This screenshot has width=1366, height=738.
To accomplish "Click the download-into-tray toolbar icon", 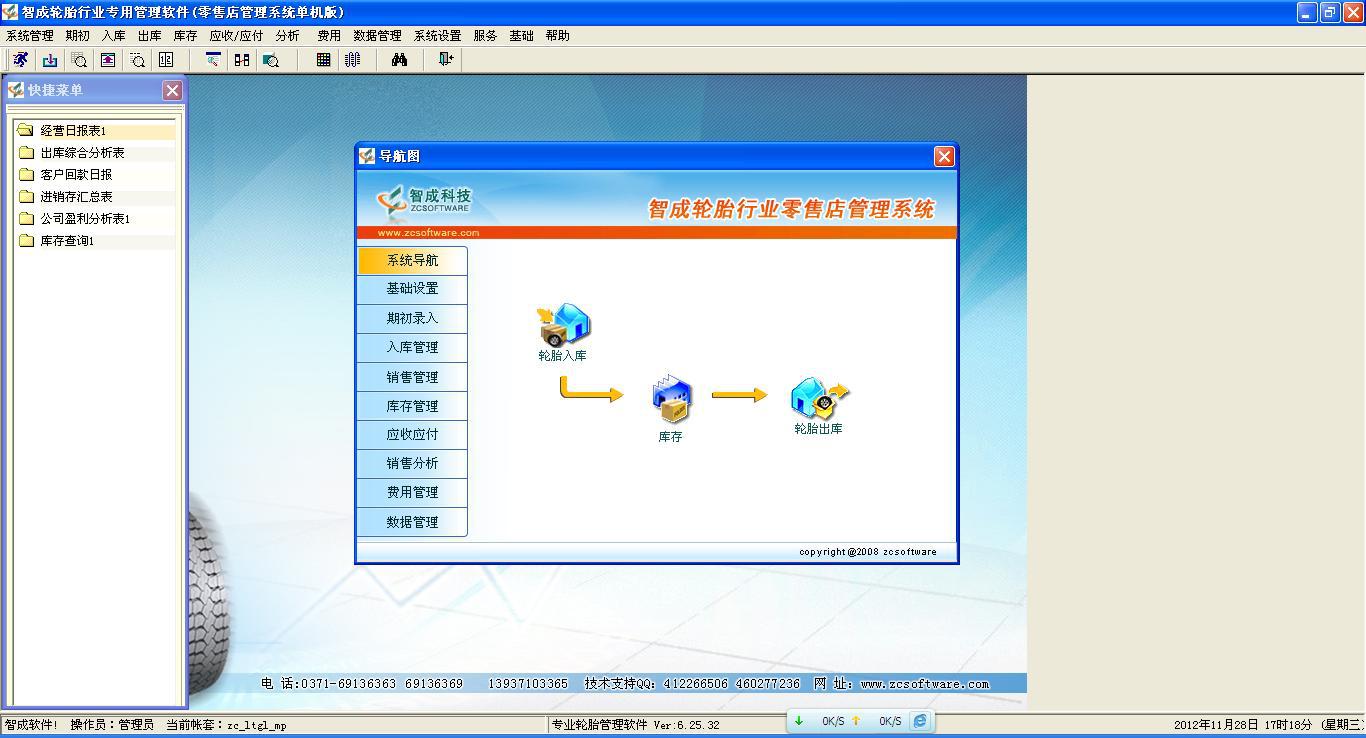I will pyautogui.click(x=50, y=60).
